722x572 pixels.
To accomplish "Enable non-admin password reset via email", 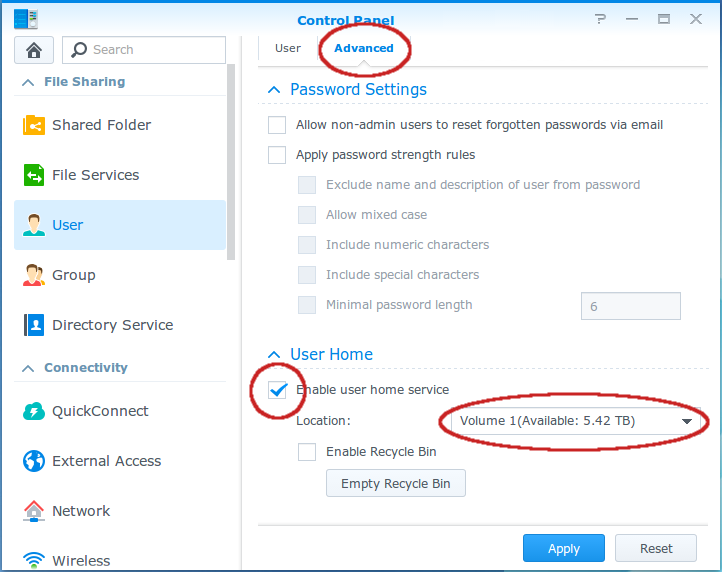I will 277,125.
